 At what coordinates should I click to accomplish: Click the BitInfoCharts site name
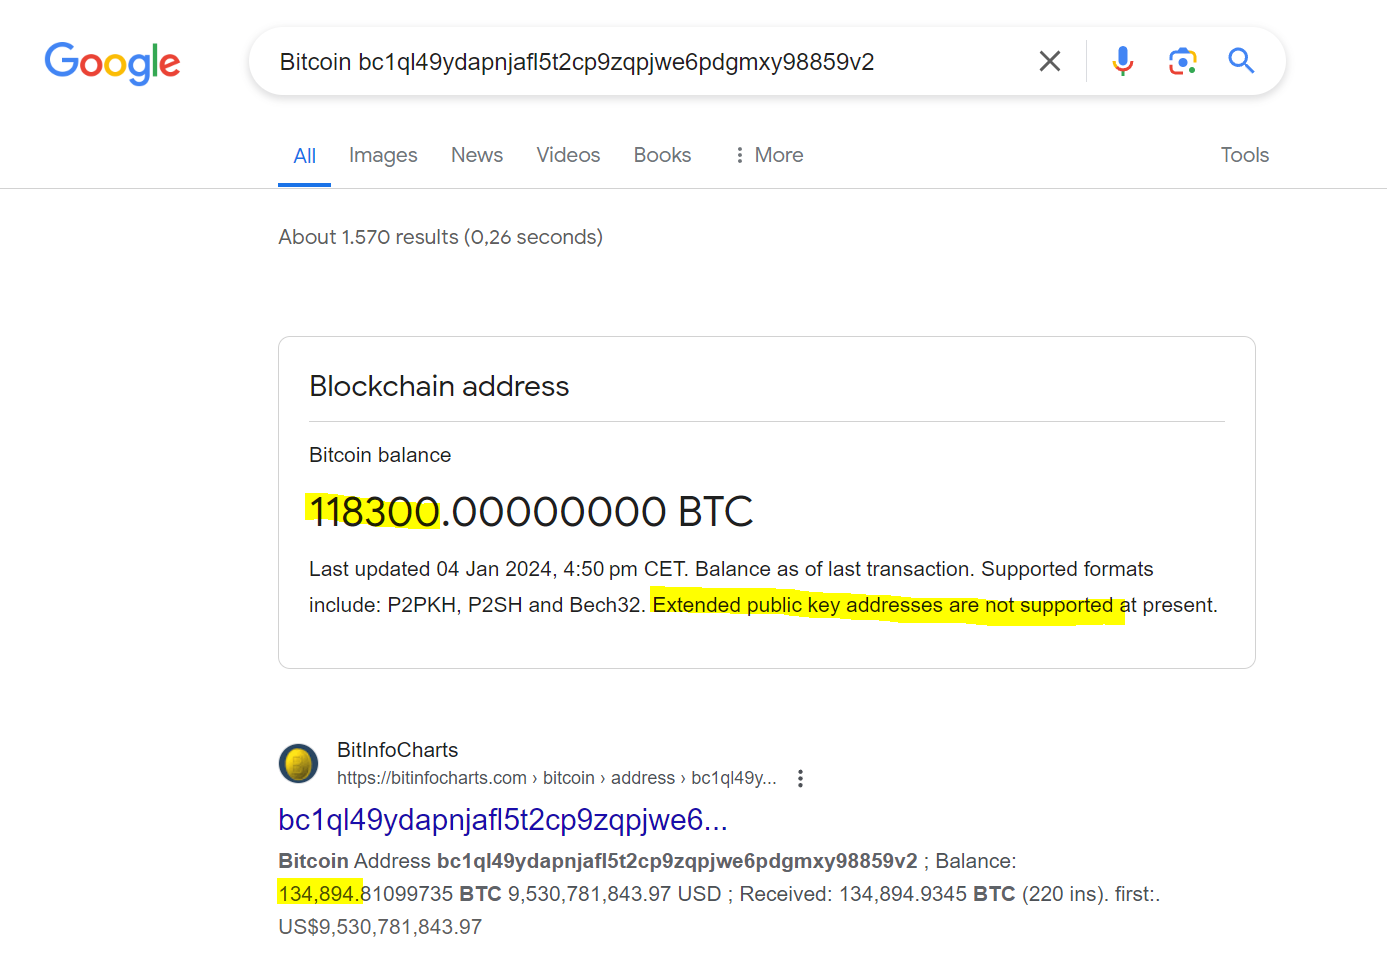(397, 750)
